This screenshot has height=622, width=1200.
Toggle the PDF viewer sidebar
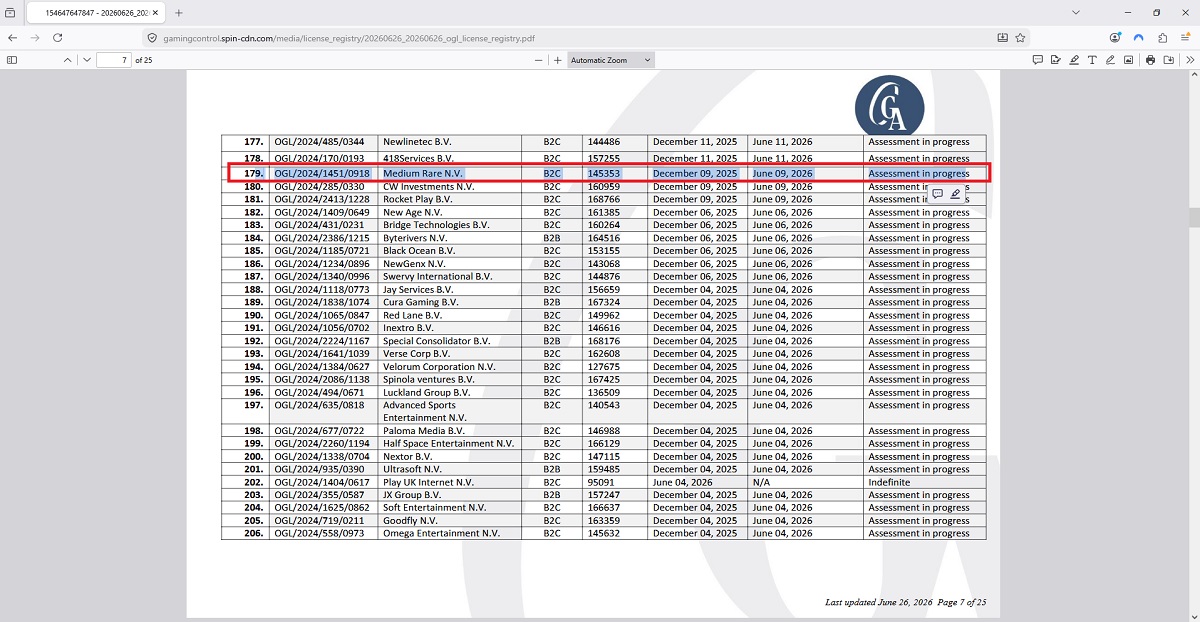coord(12,60)
